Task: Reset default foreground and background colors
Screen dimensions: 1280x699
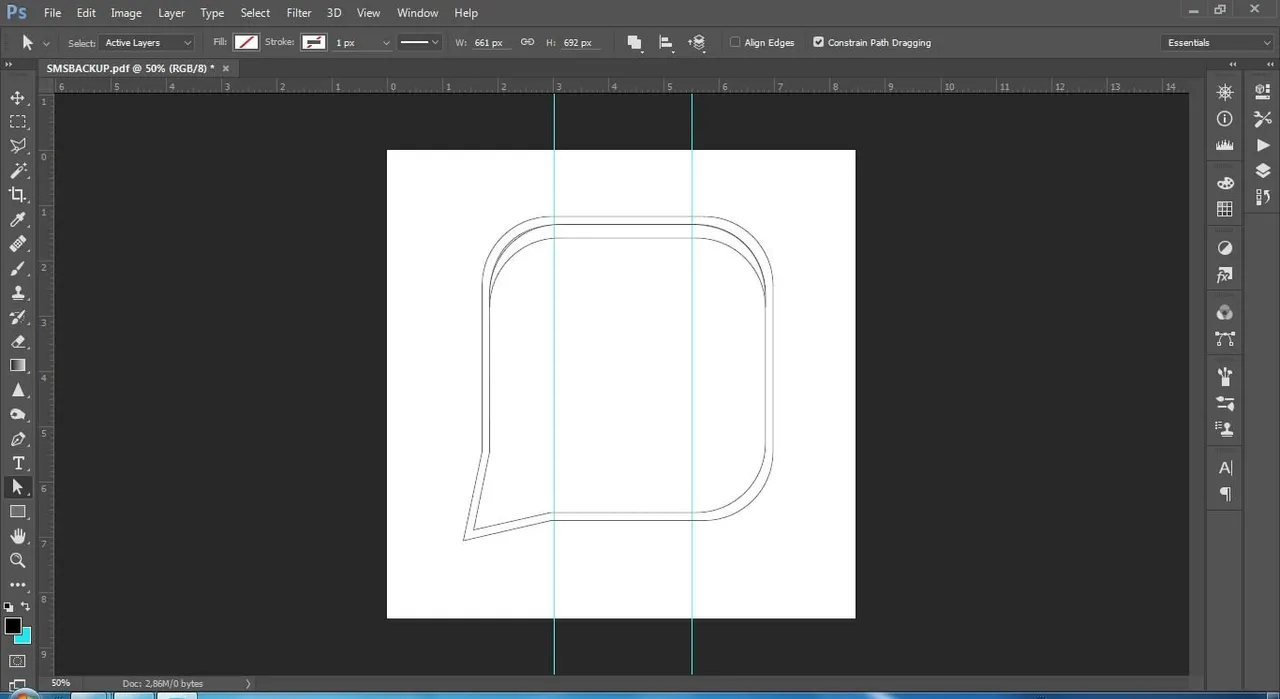Action: [9, 606]
